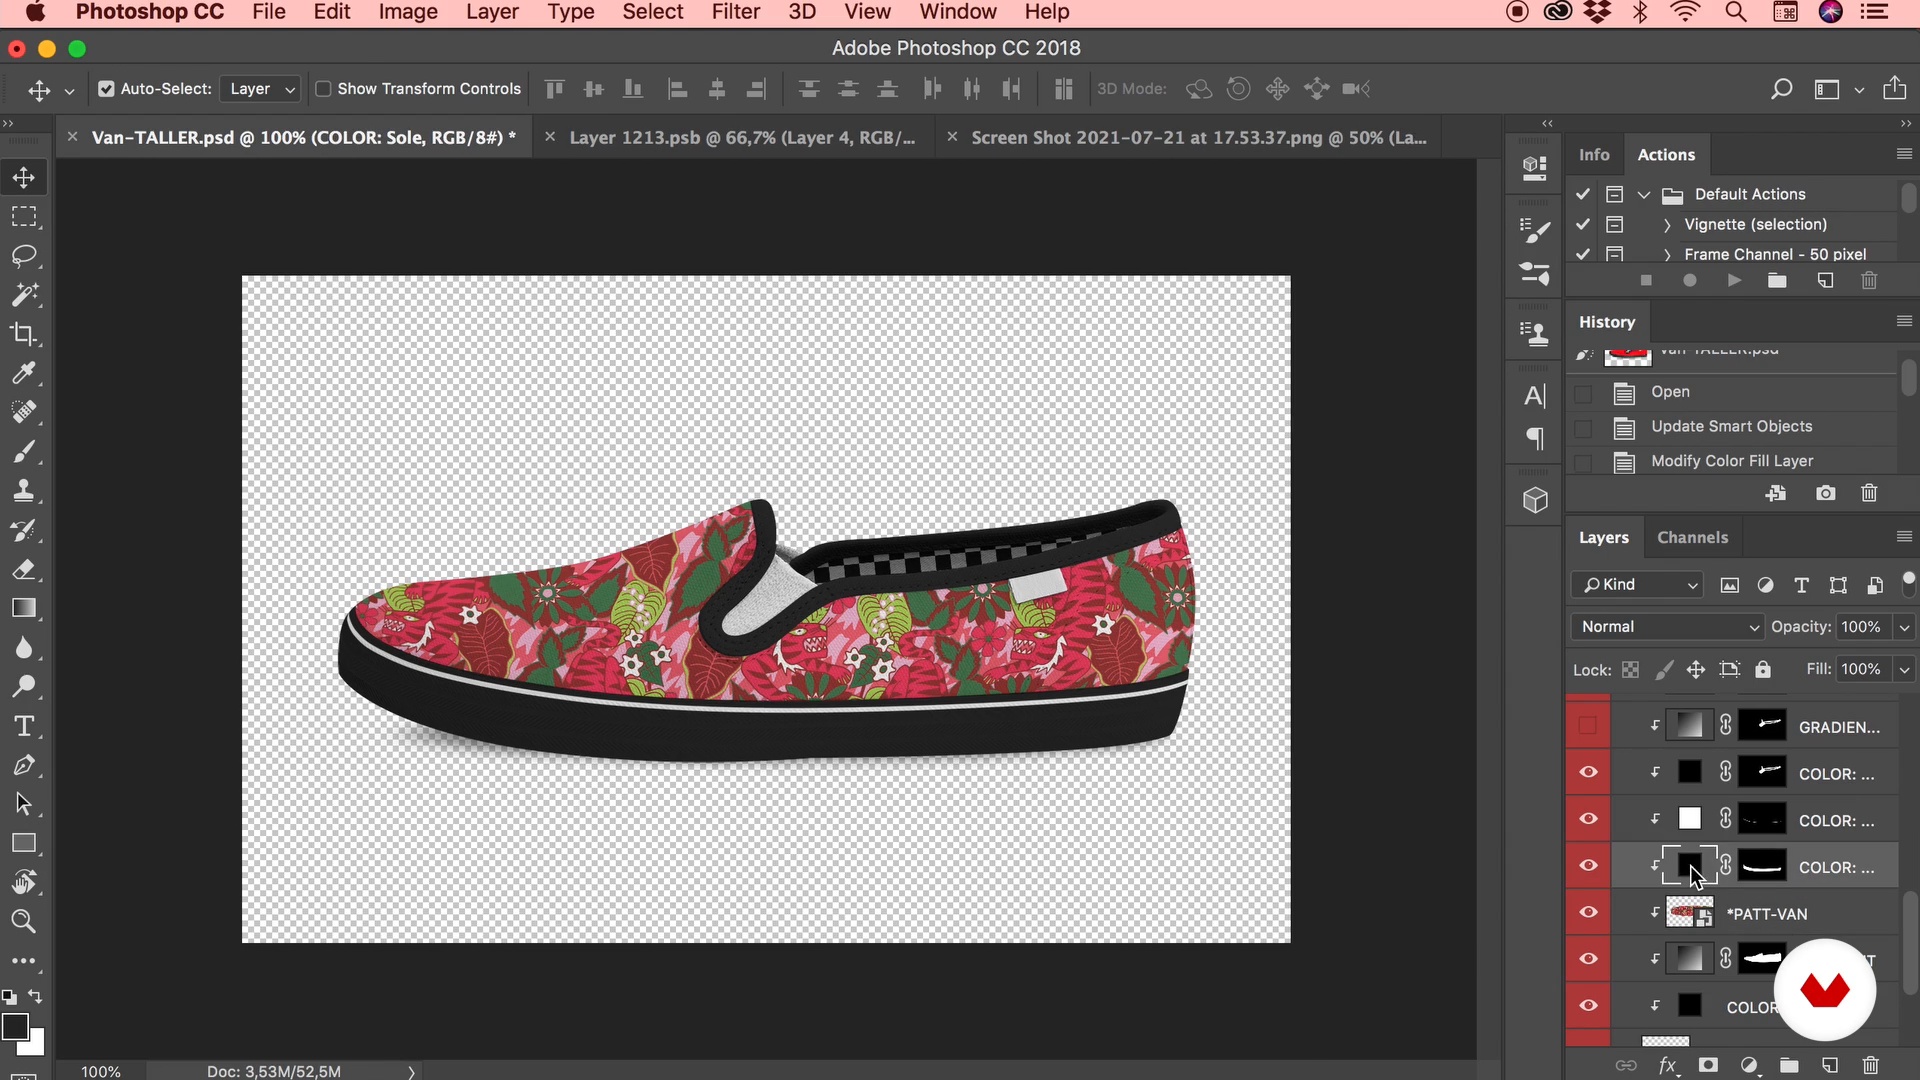The width and height of the screenshot is (1920, 1080).
Task: Select the Crop tool
Action: click(x=24, y=334)
